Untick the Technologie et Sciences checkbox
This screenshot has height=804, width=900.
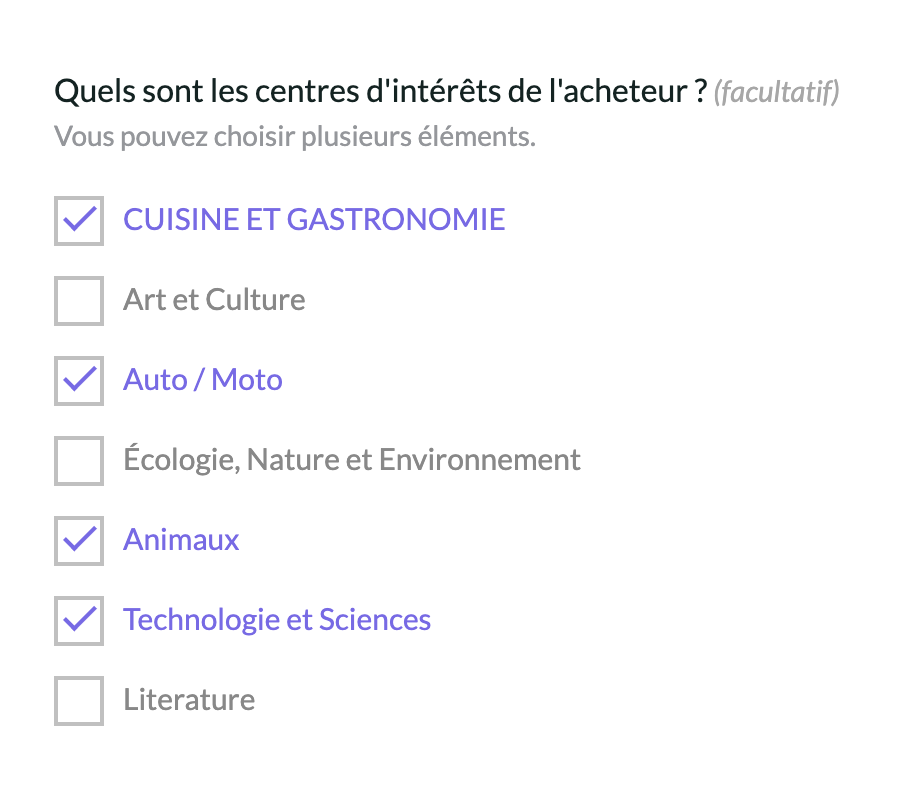[79, 620]
